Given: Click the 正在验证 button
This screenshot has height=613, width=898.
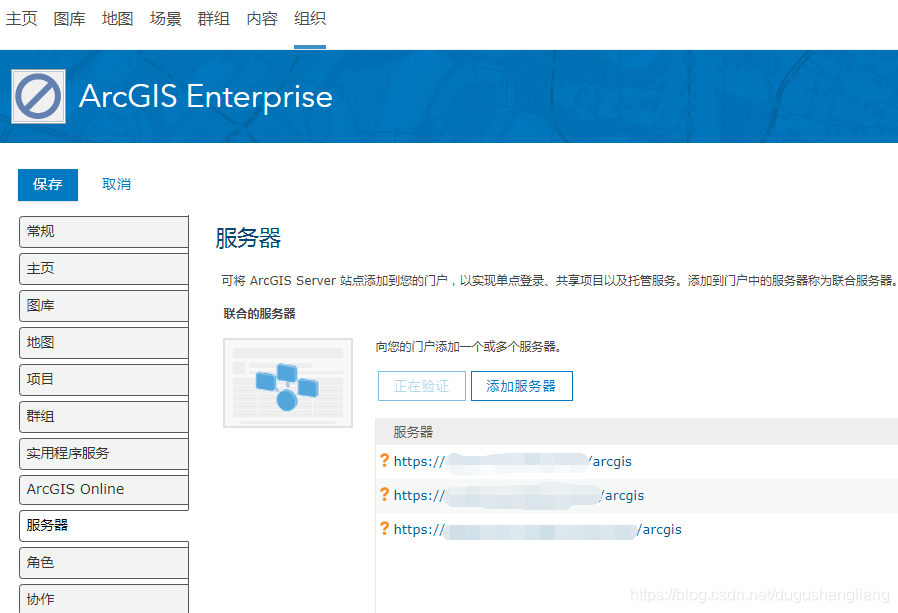Looking at the screenshot, I should coord(421,386).
